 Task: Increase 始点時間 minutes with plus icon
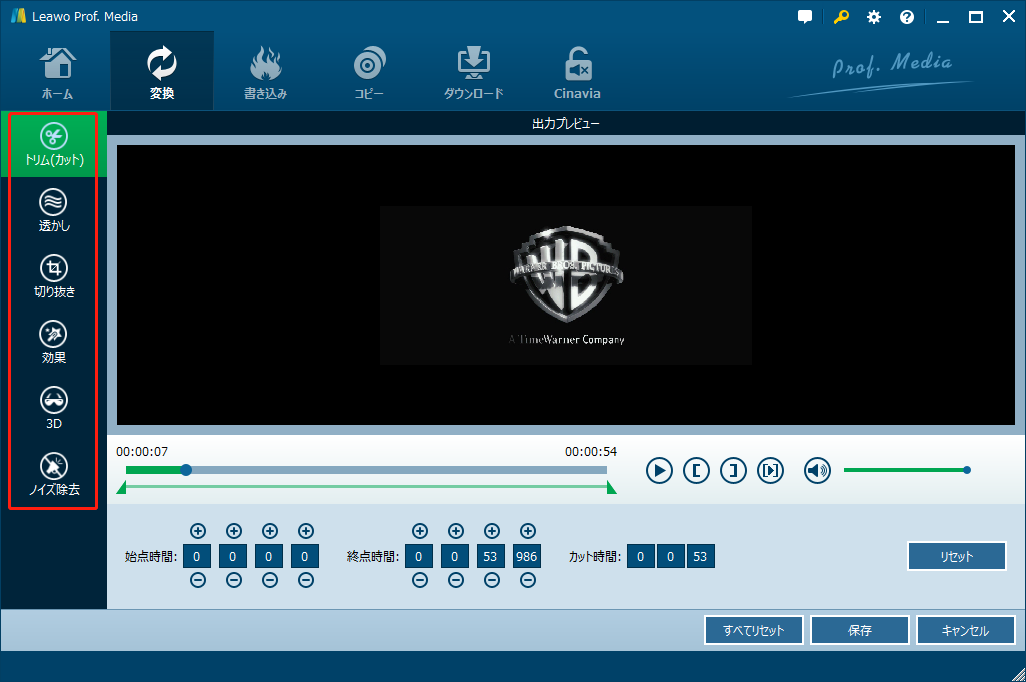pos(234,531)
